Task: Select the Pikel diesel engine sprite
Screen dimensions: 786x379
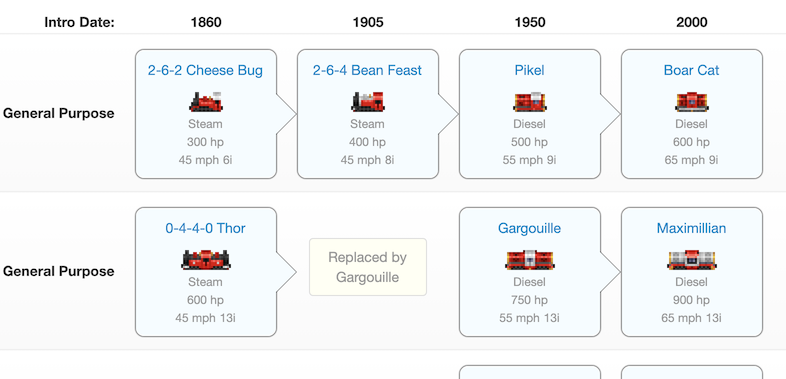Action: pos(530,101)
